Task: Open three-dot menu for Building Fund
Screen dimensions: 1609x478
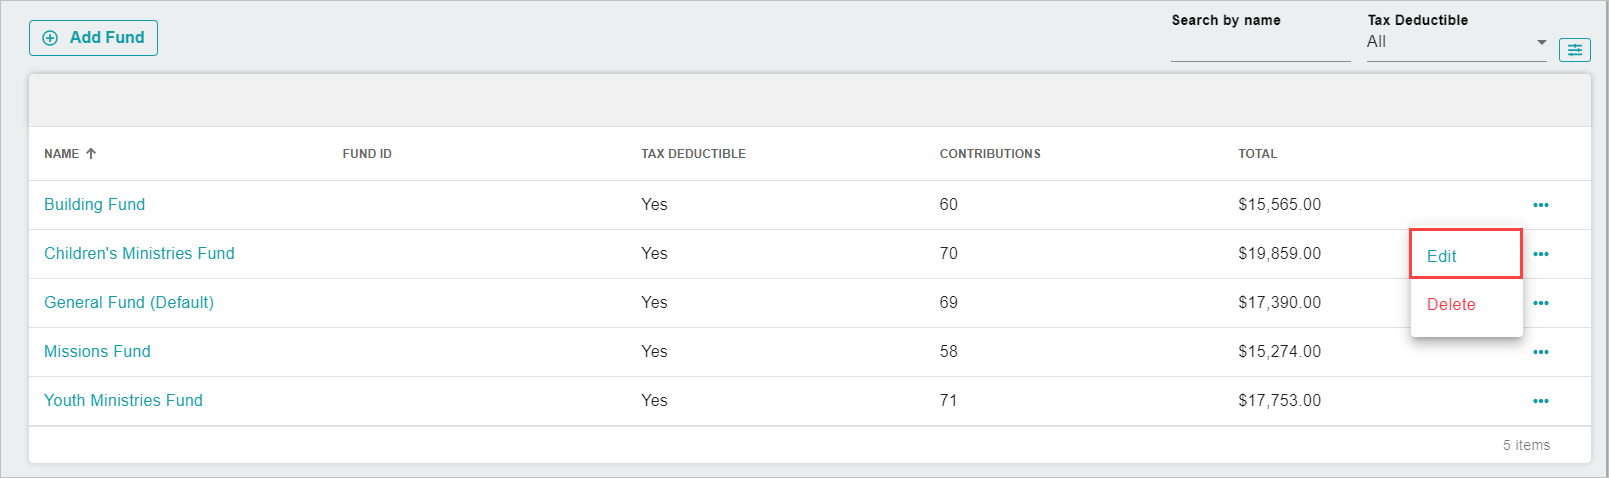Action: pyautogui.click(x=1541, y=205)
